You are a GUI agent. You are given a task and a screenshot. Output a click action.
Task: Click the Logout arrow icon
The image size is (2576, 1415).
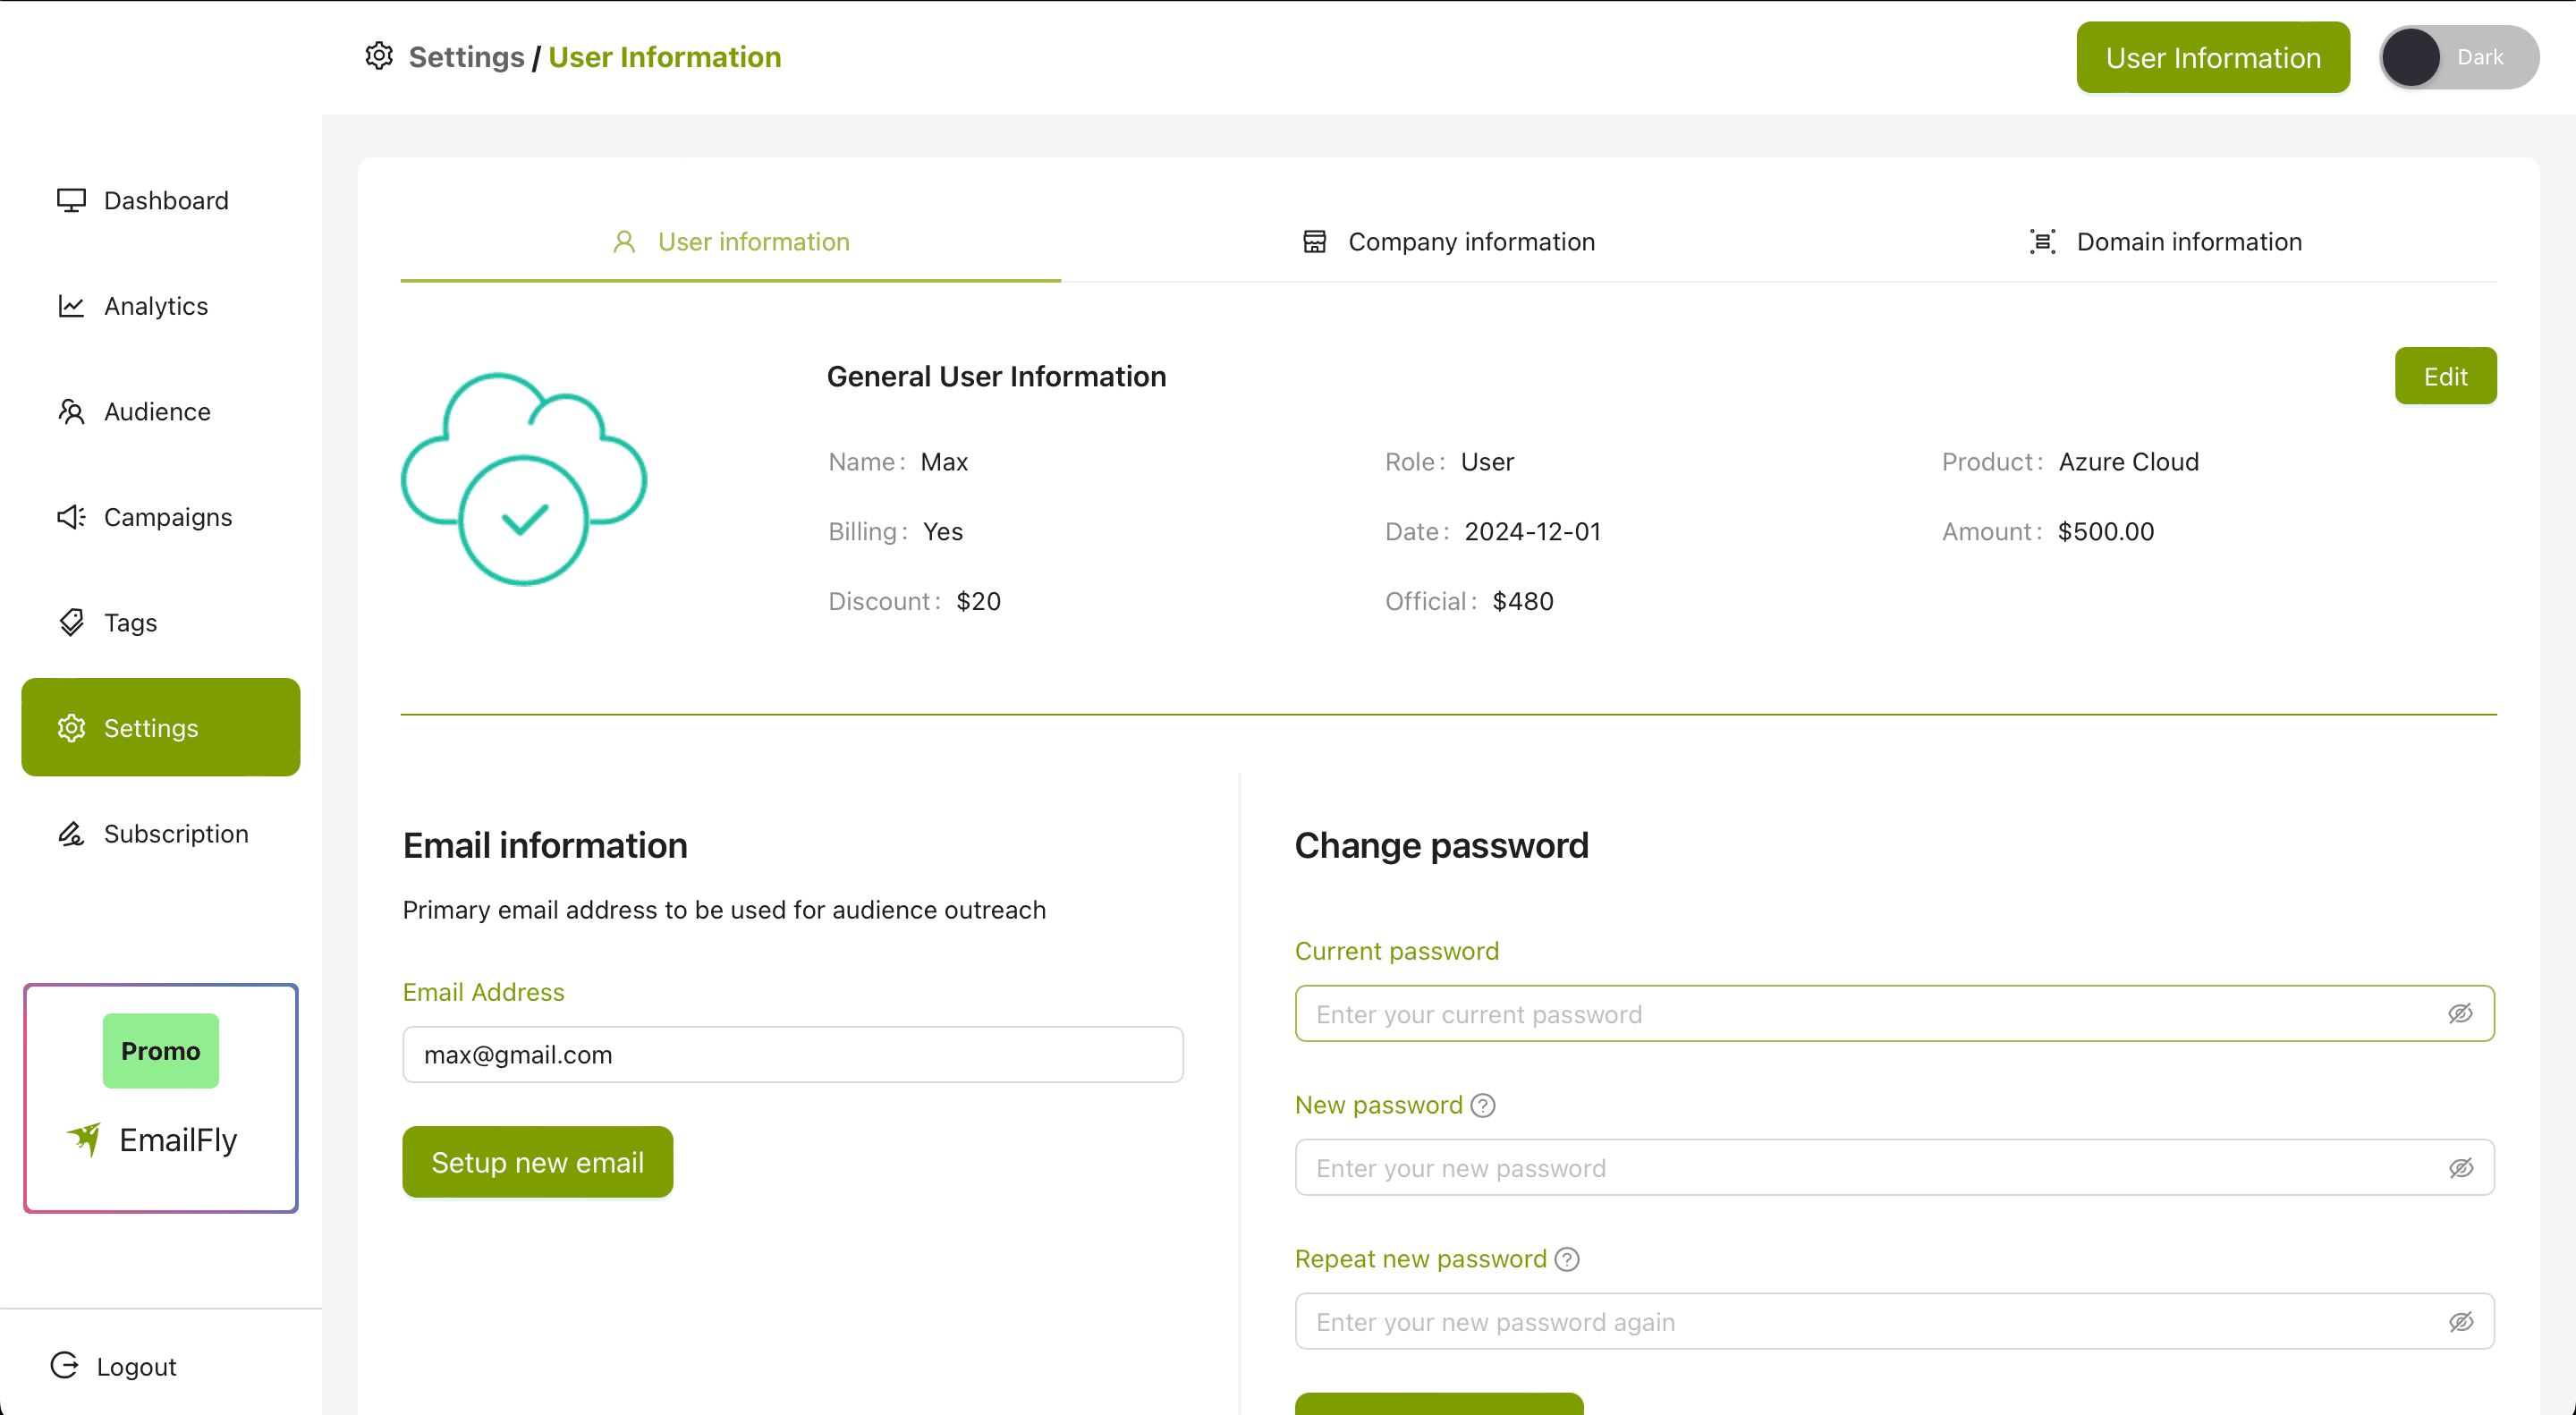(x=65, y=1365)
